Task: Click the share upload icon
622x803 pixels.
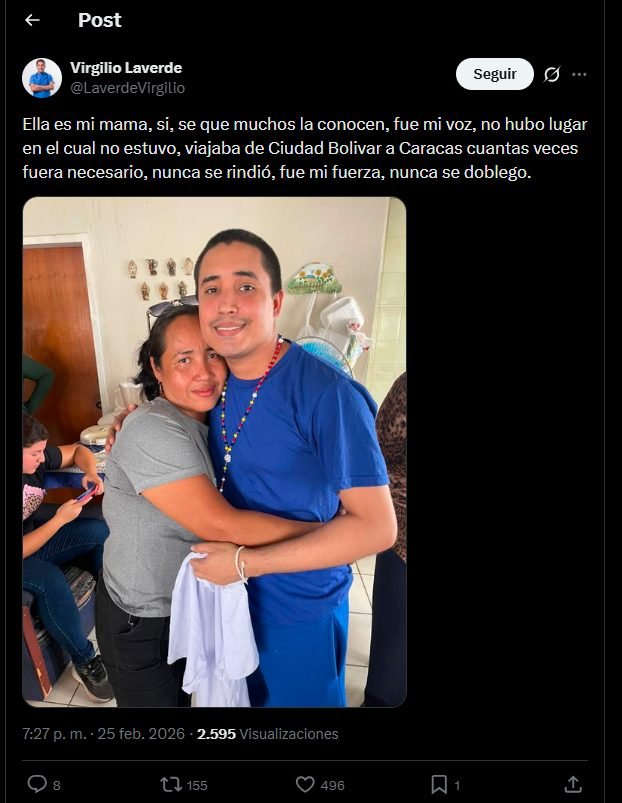Action: pyautogui.click(x=573, y=784)
